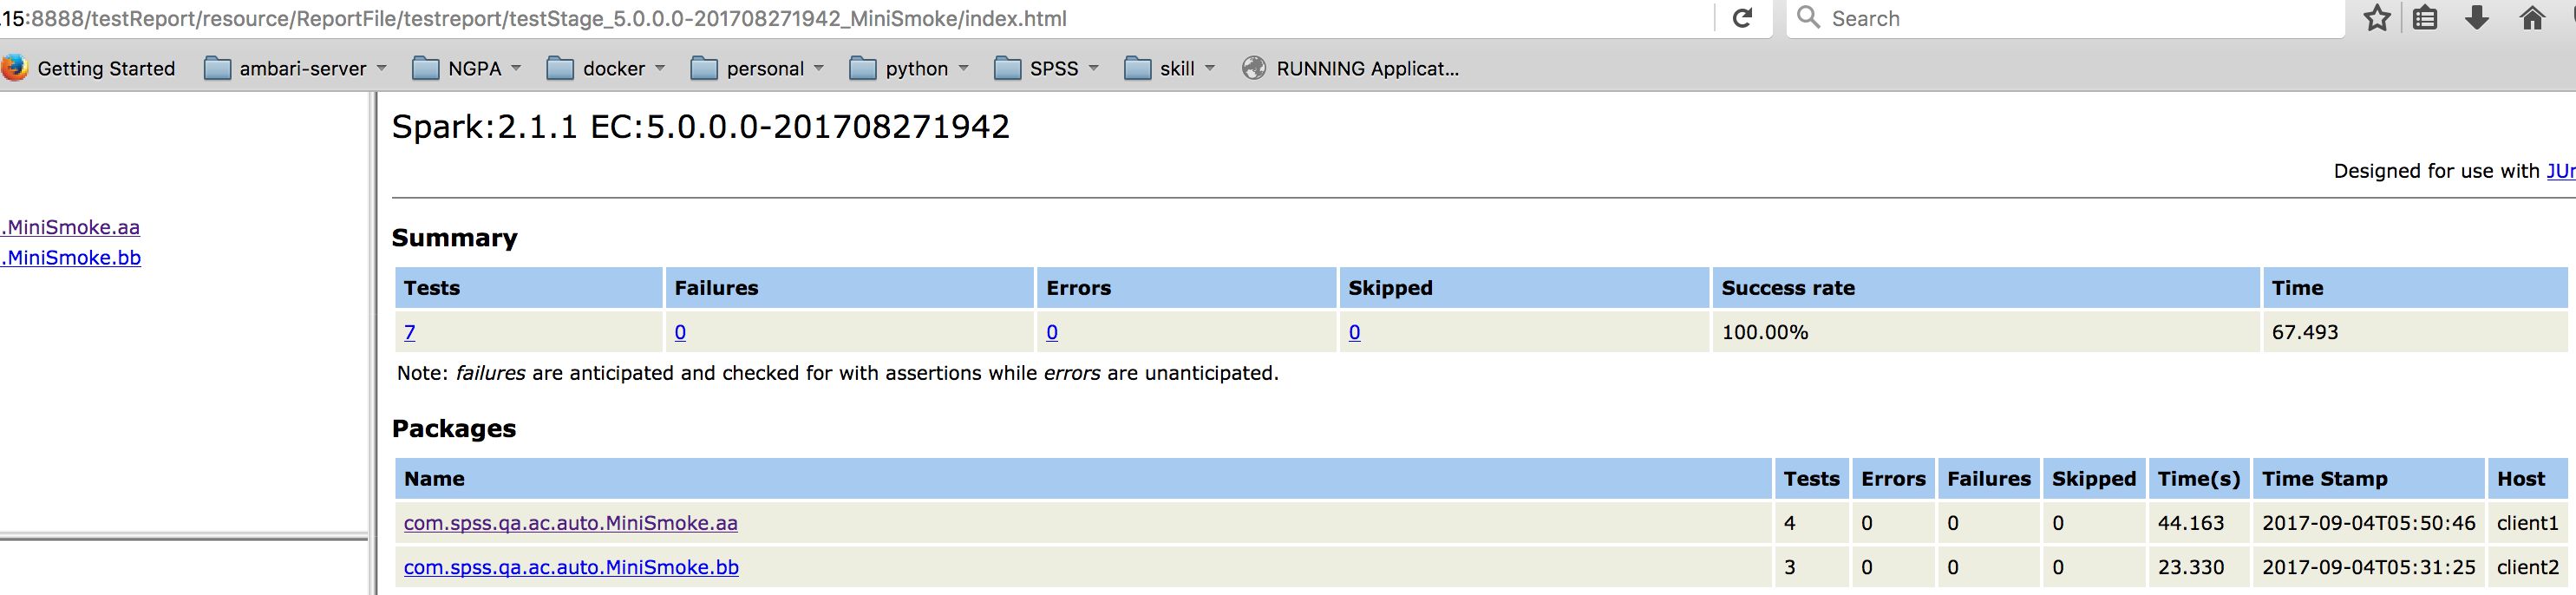Open .MiniSmoke.bb link in left frame

tap(70, 257)
